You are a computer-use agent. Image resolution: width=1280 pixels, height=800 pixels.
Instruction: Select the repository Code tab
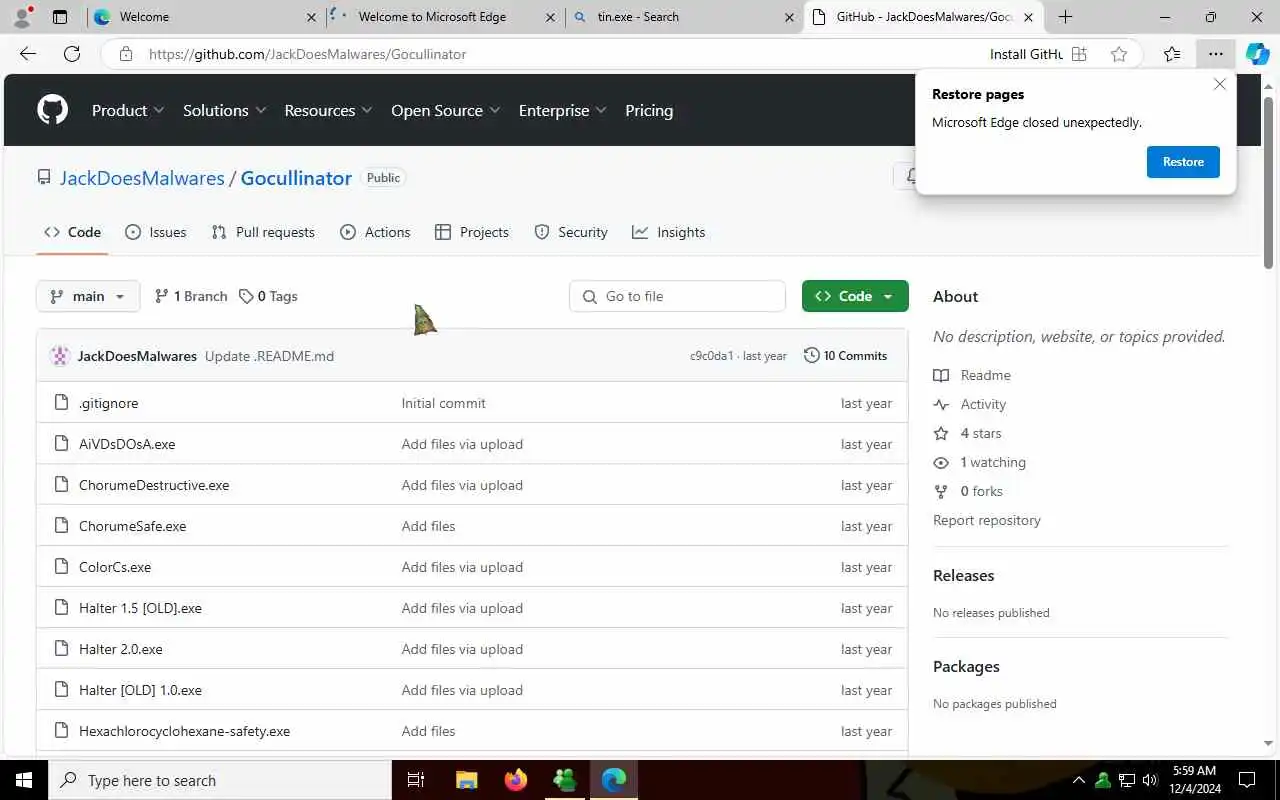point(72,232)
